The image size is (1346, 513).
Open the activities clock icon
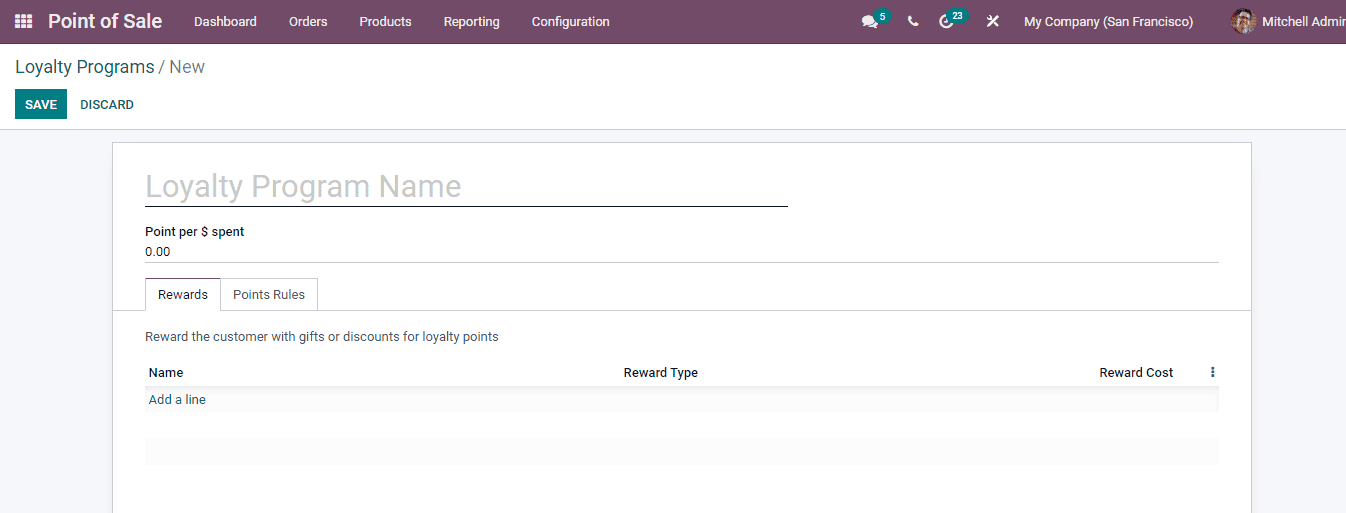pyautogui.click(x=946, y=21)
